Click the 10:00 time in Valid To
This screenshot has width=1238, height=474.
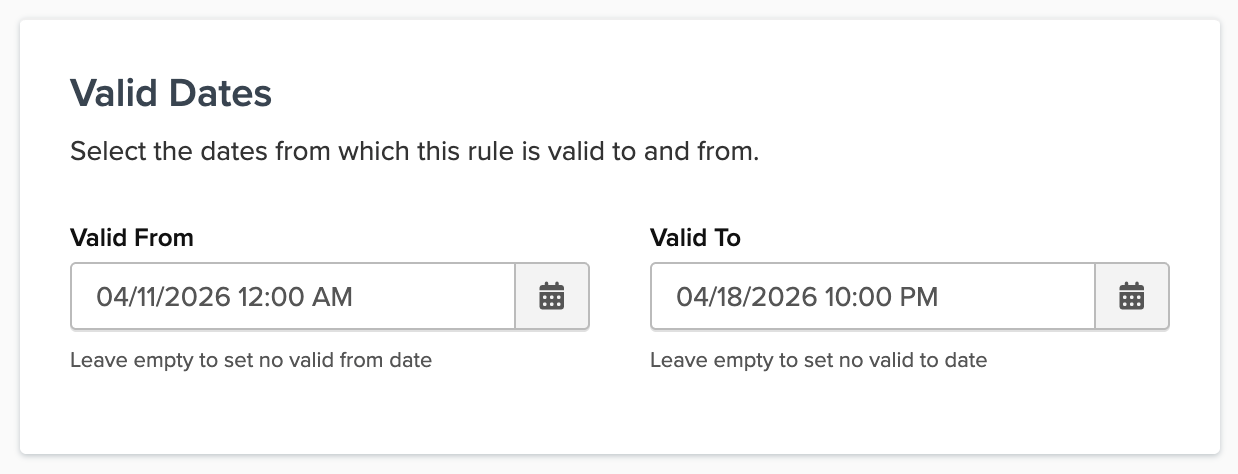850,297
